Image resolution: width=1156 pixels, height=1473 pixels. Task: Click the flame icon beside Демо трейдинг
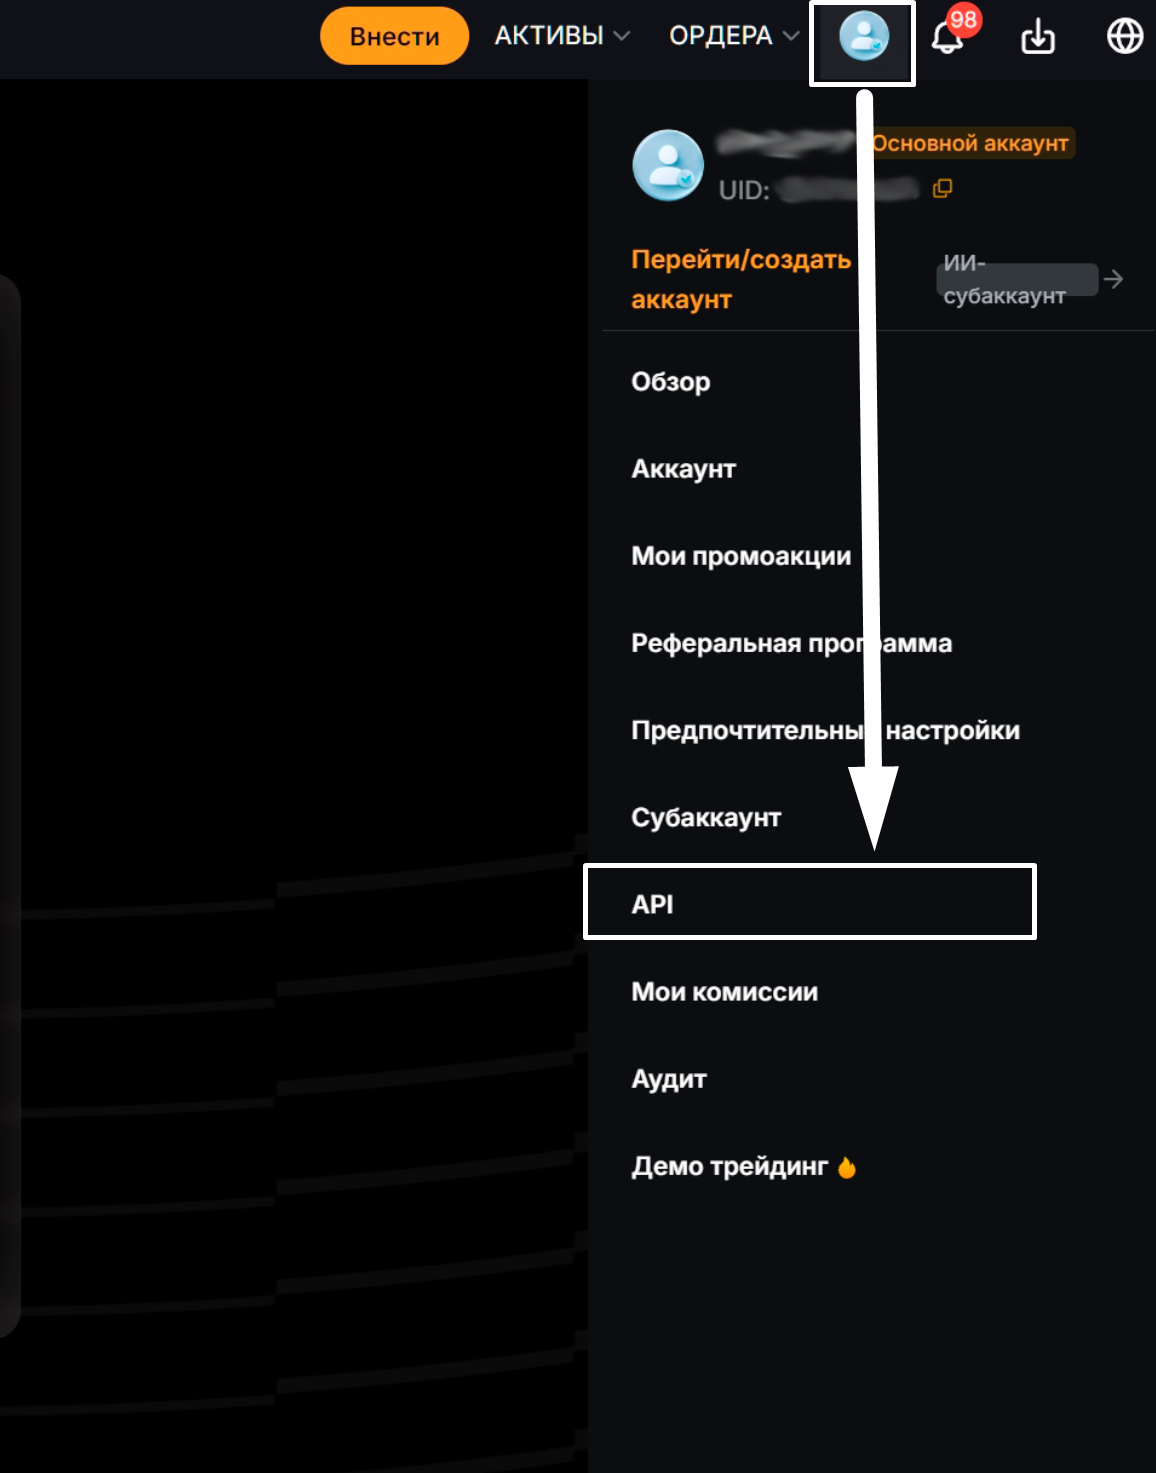coord(847,1167)
